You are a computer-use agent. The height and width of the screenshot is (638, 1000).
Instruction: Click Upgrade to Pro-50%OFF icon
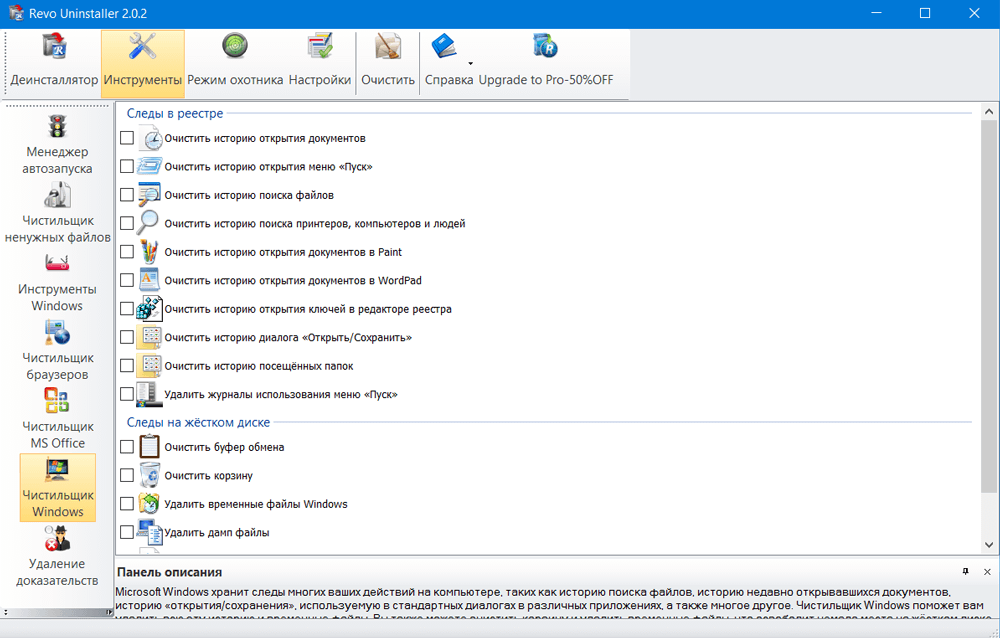[x=545, y=47]
